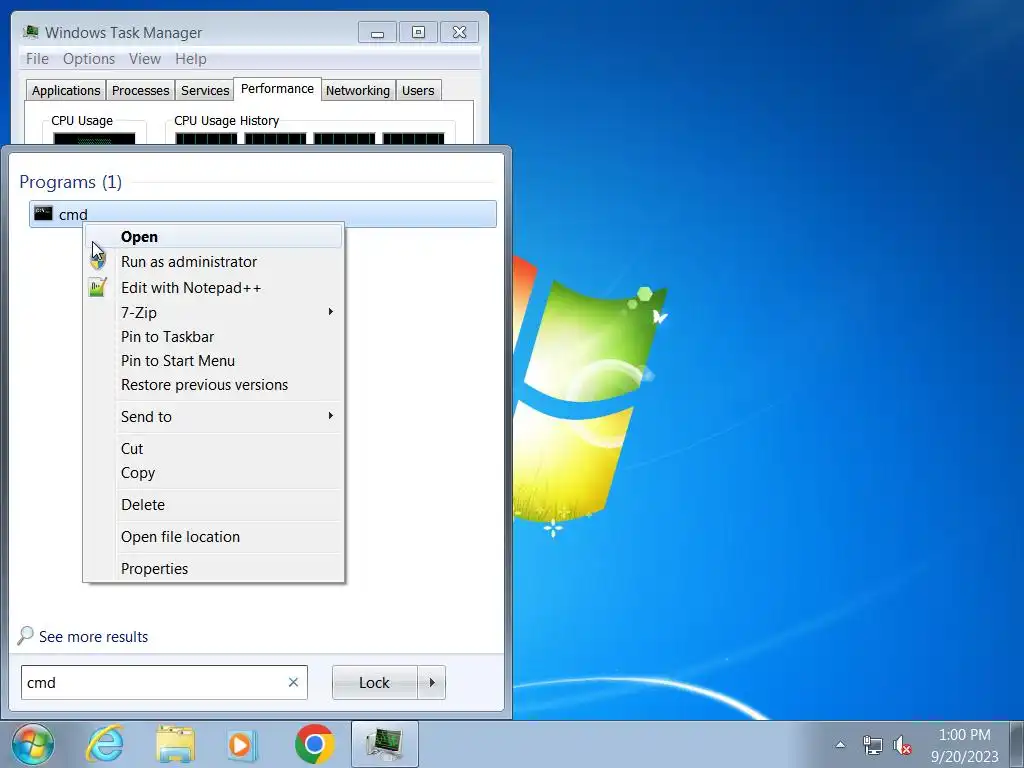
Task: Open Task Manager View menu
Action: pyautogui.click(x=145, y=59)
